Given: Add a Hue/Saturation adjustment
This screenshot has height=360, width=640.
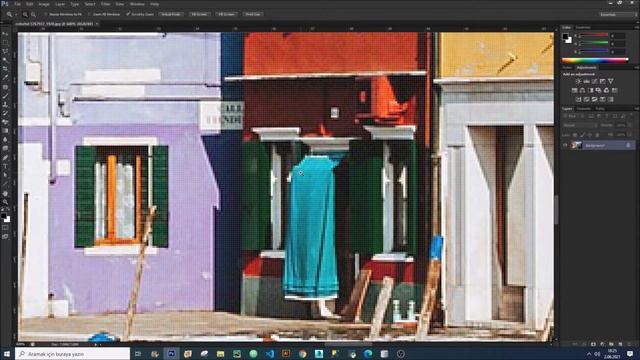Looking at the screenshot, I should pyautogui.click(x=574, y=90).
